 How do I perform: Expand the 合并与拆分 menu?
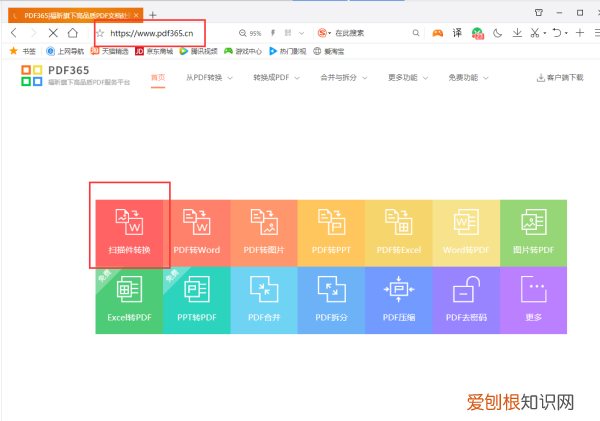[344, 78]
